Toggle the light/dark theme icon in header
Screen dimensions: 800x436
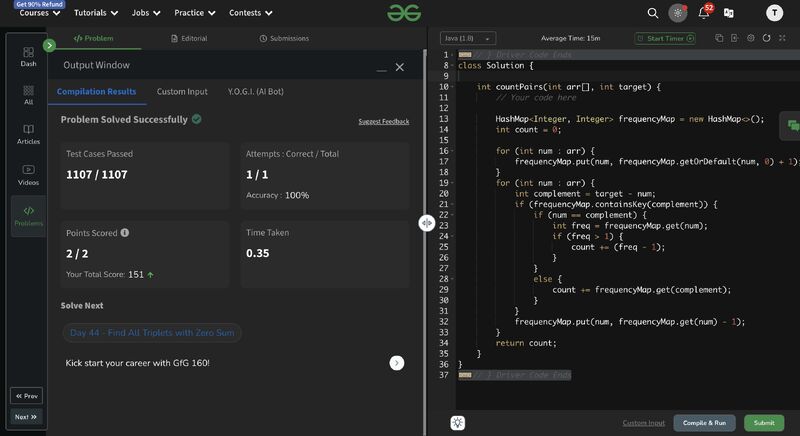point(678,13)
